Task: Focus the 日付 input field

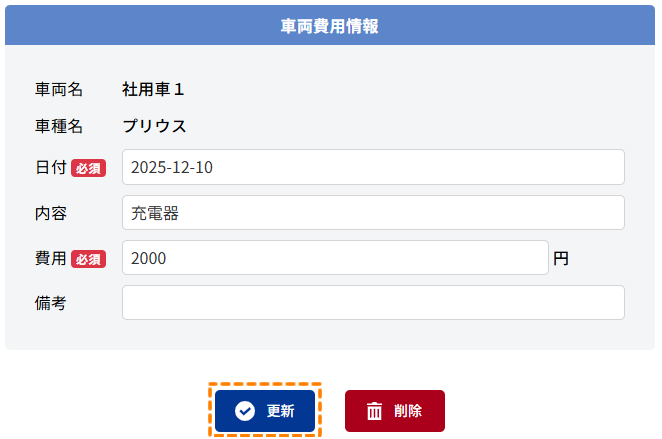Action: (x=373, y=167)
